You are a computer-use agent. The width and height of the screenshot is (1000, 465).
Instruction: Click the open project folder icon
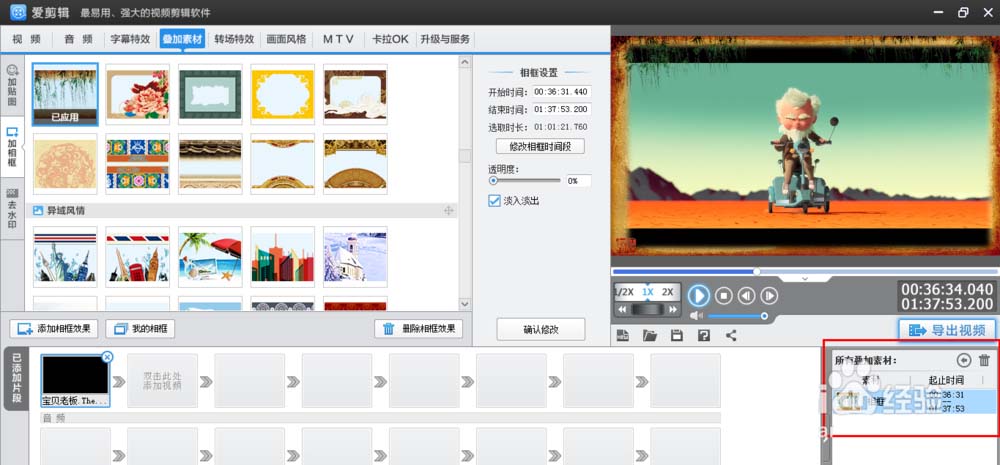[x=650, y=336]
